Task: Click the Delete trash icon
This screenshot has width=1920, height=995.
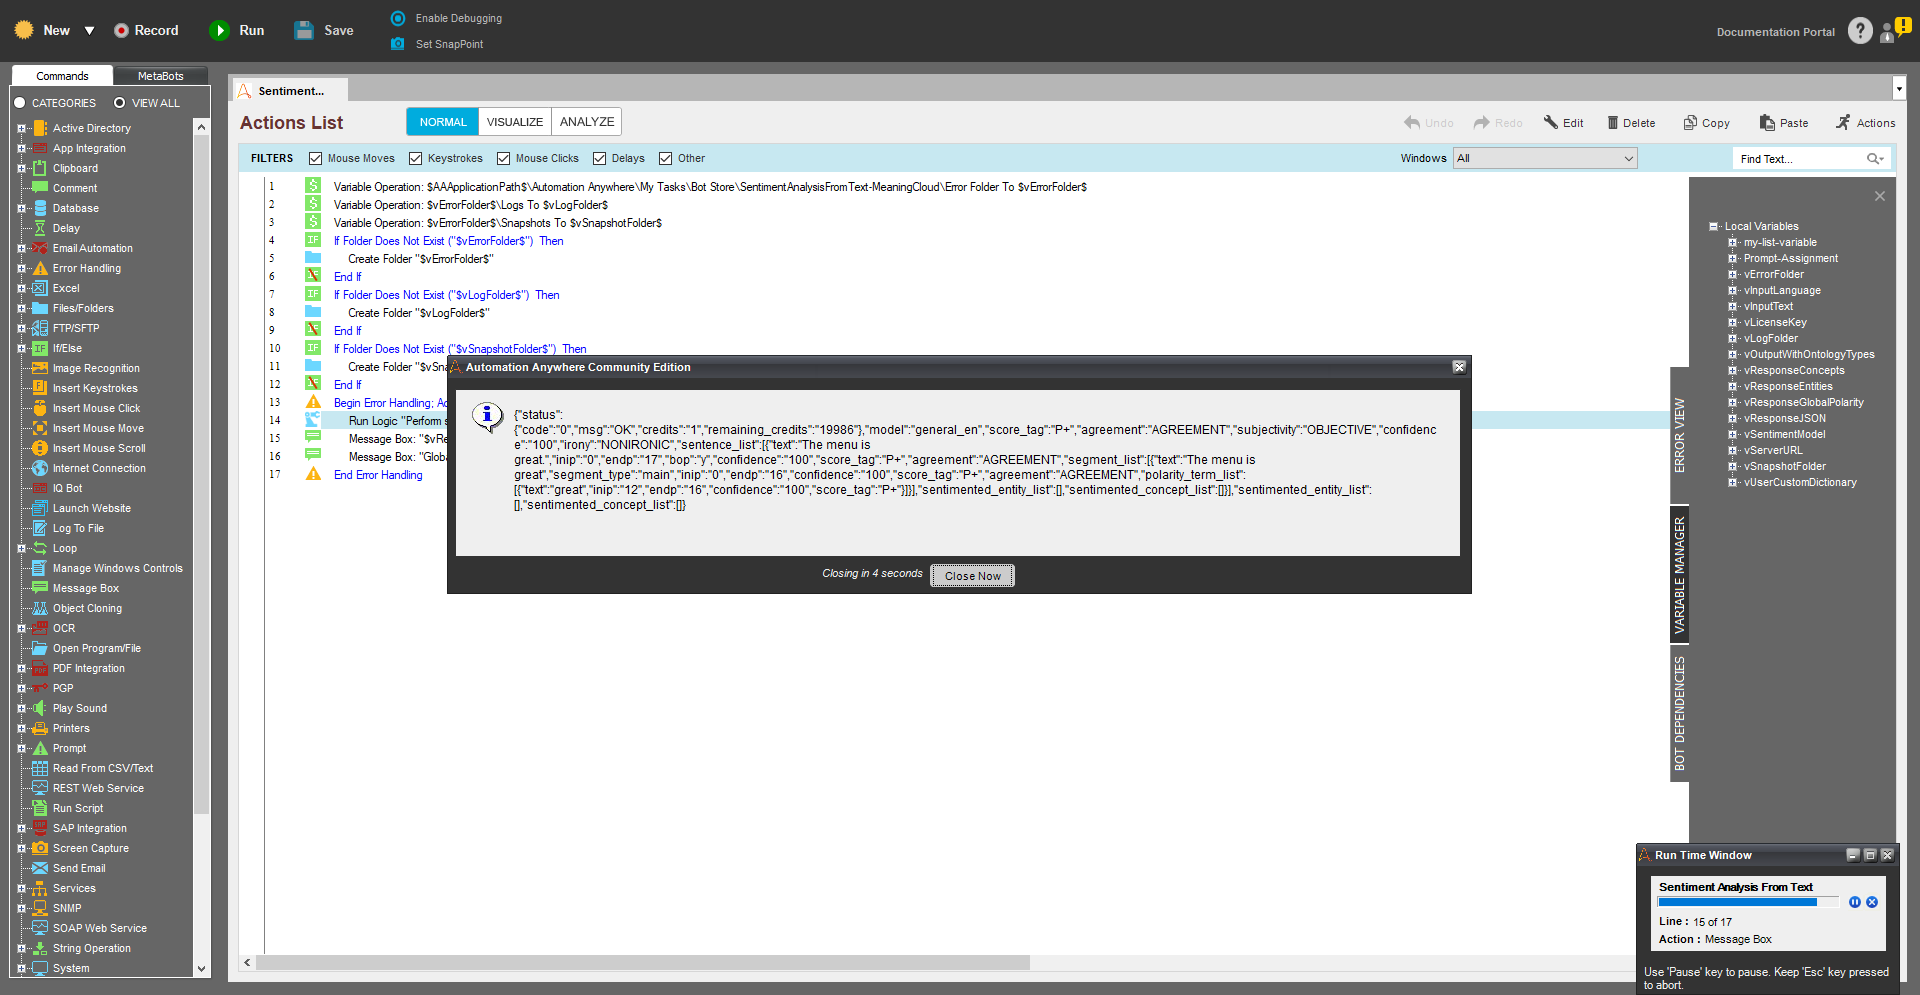Action: click(x=1613, y=123)
